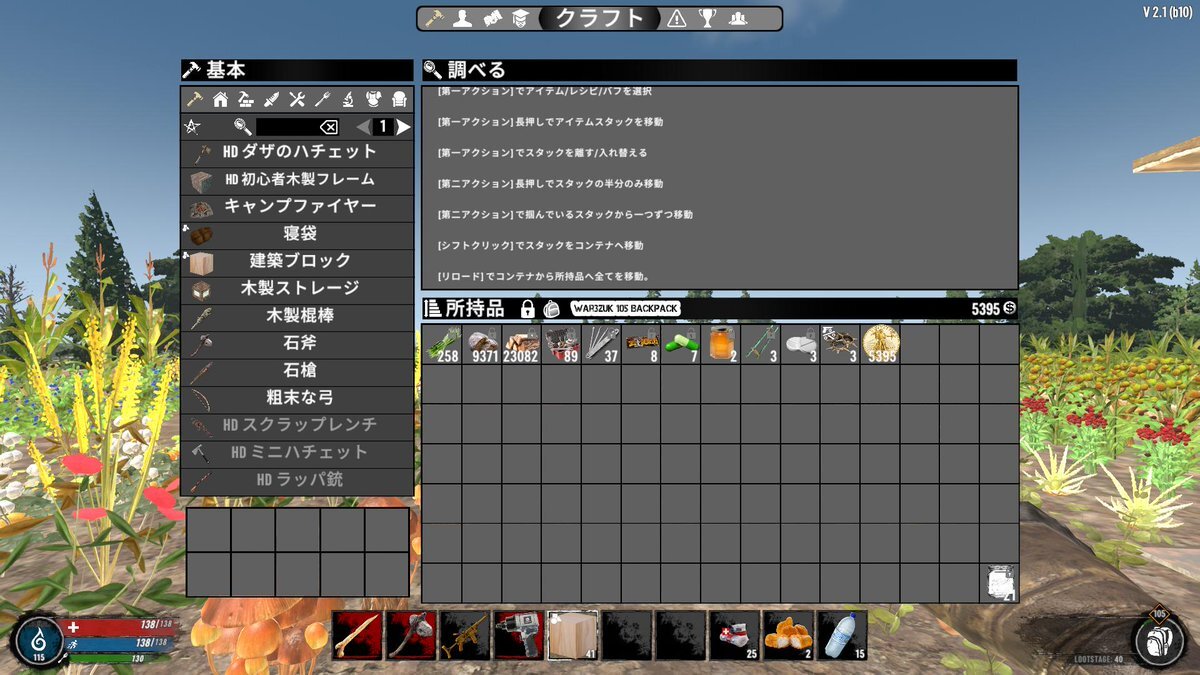Image resolution: width=1200 pixels, height=675 pixels.
Task: Open the challenges trophy tab
Action: [707, 18]
